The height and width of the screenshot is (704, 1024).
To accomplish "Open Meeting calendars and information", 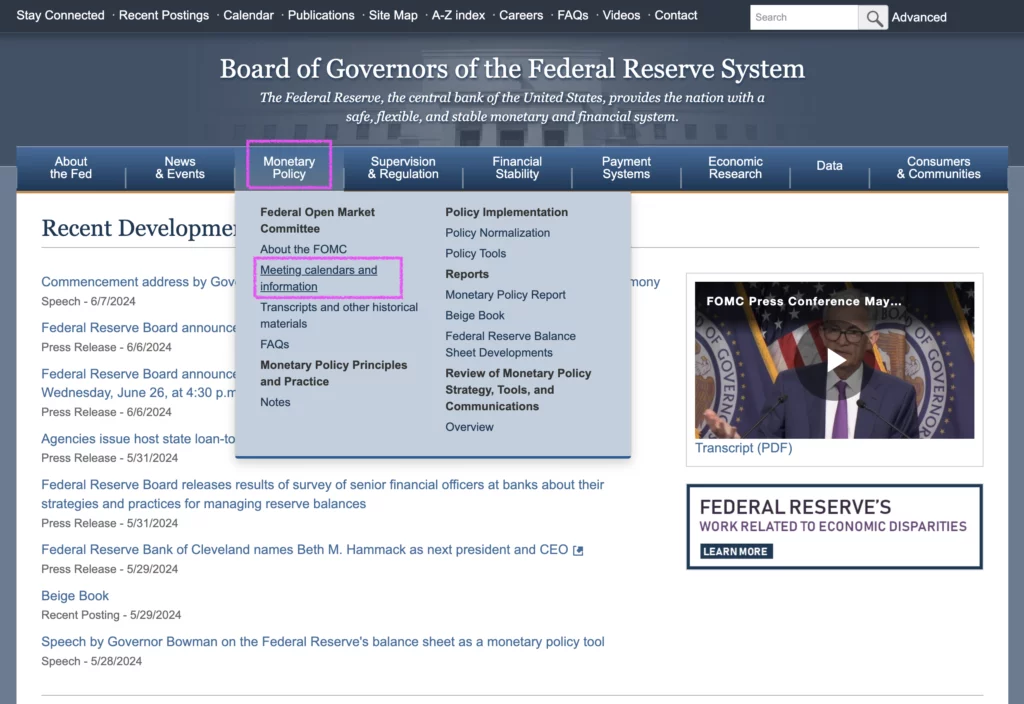I will pos(318,277).
